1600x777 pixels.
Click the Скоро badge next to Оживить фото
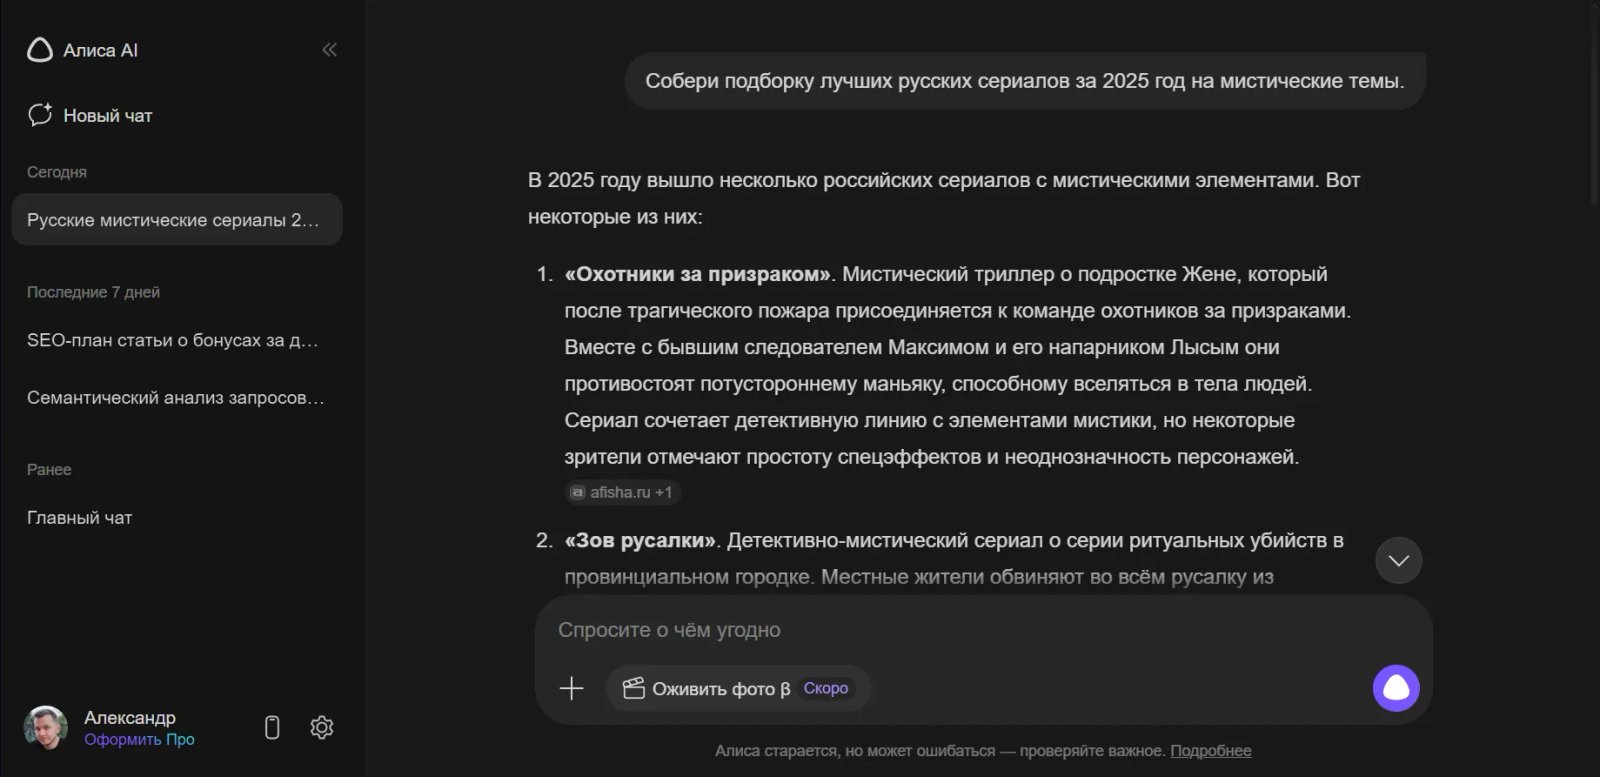pos(824,688)
